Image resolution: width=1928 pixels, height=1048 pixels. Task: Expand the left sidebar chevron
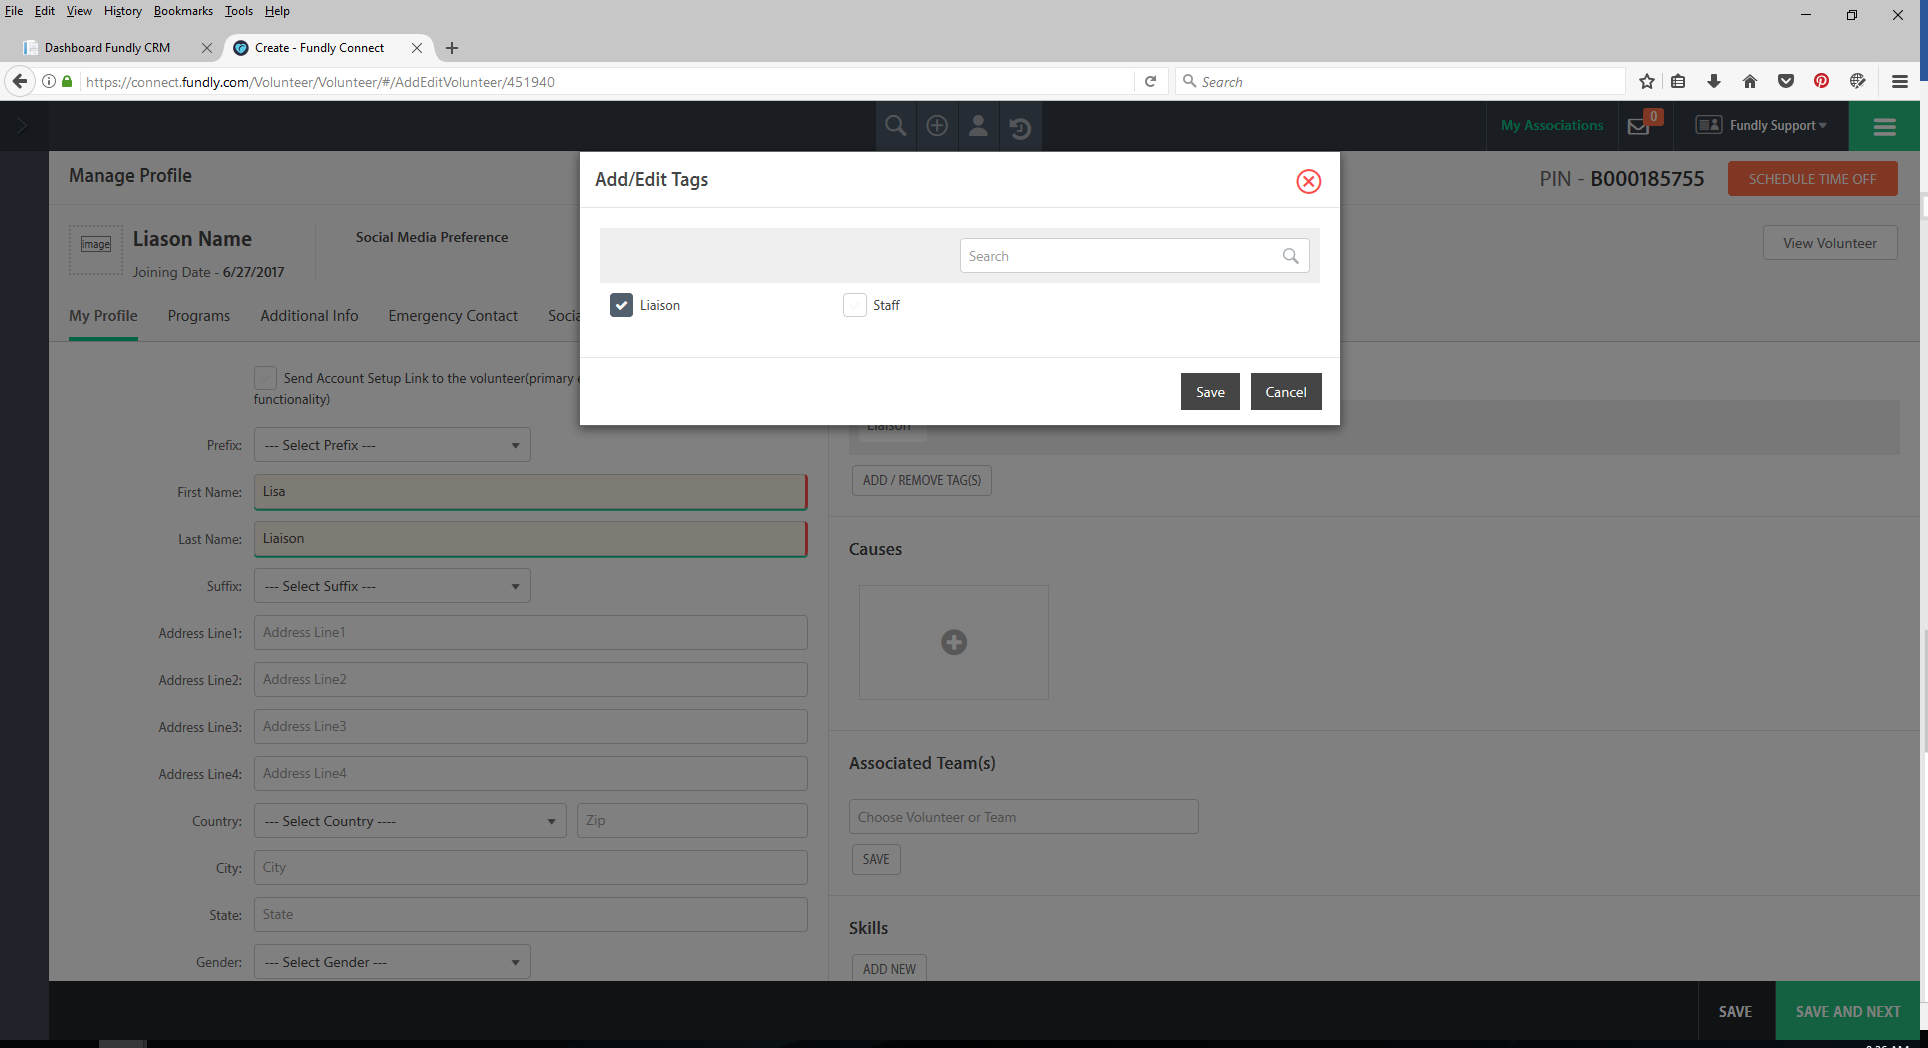[x=22, y=126]
